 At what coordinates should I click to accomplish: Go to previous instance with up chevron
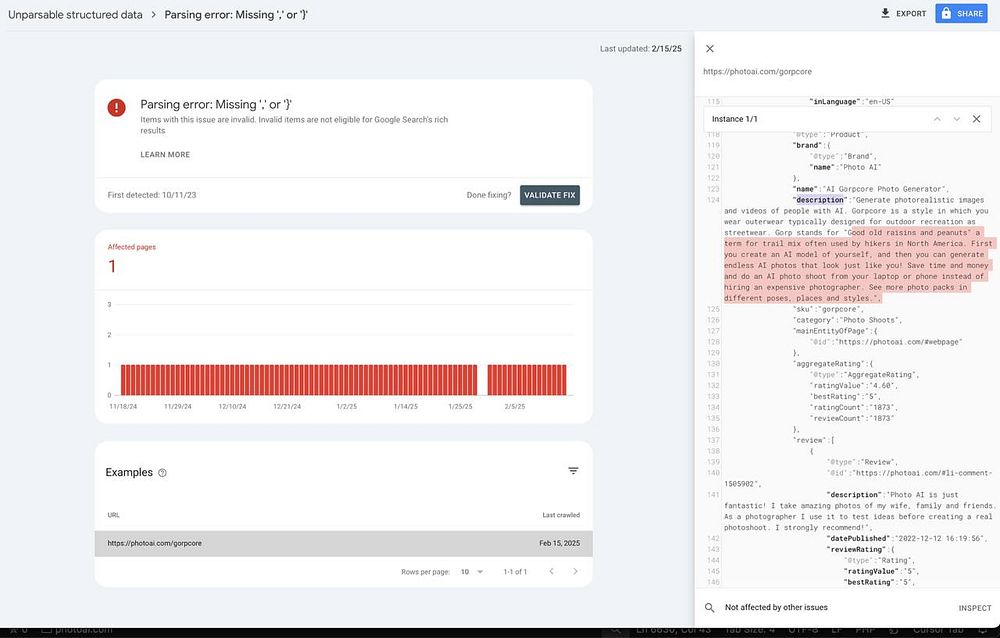(937, 119)
